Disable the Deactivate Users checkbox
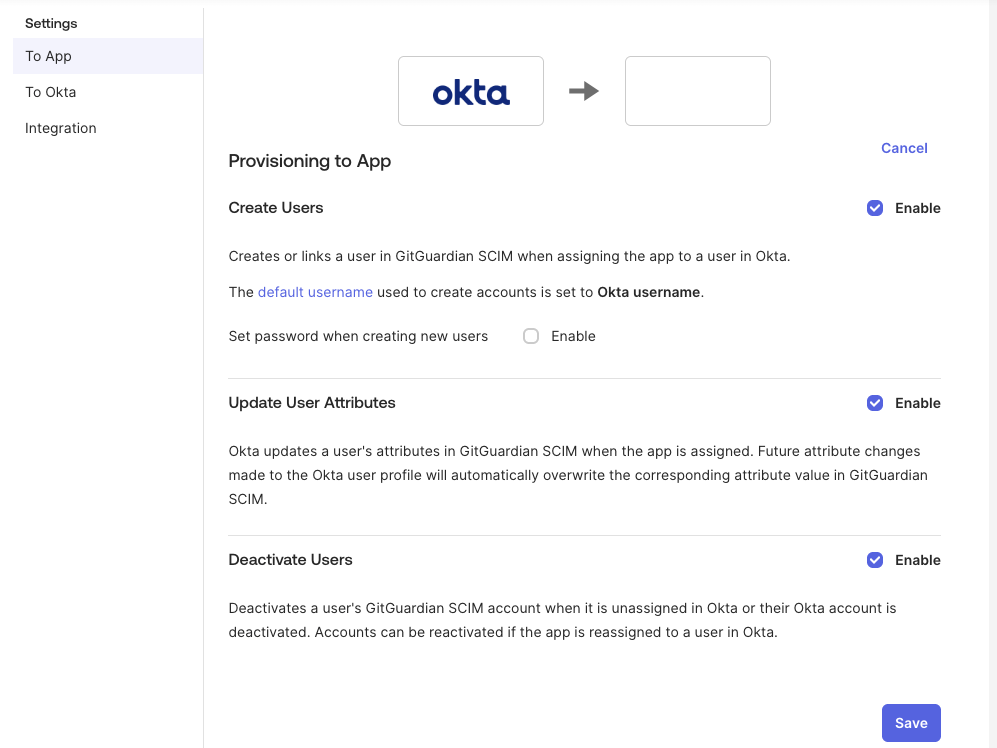This screenshot has height=748, width=997. pos(875,560)
